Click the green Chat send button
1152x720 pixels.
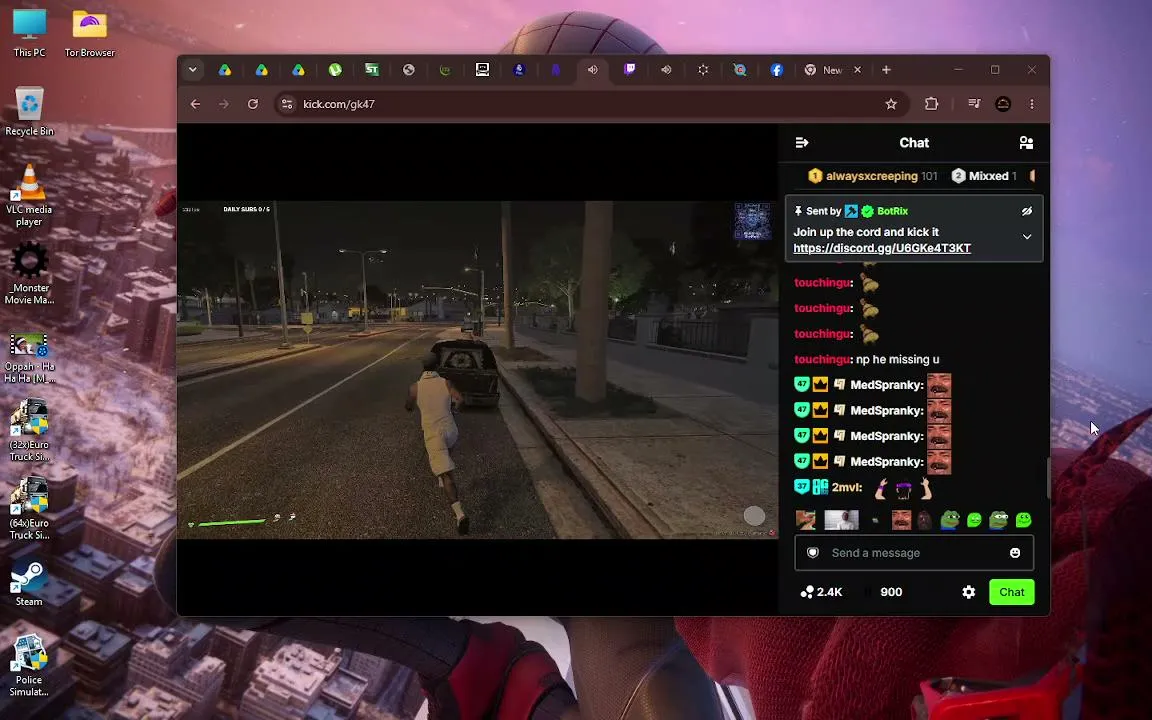click(x=1011, y=592)
